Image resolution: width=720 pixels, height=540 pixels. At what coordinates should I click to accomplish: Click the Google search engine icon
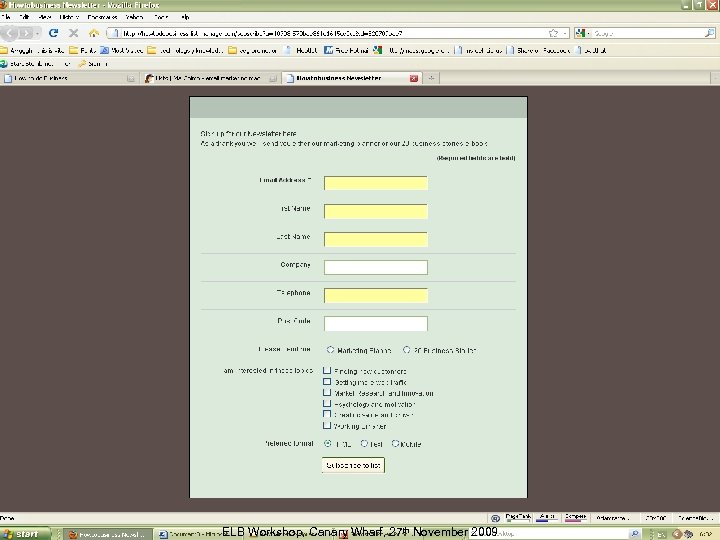pos(580,33)
